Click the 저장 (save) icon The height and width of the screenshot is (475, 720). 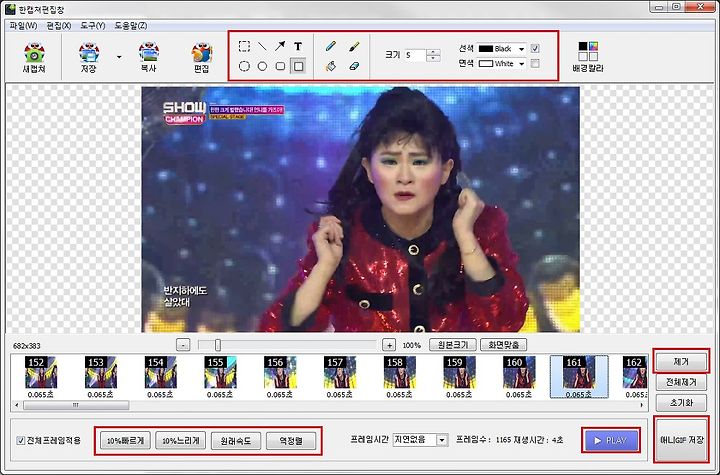(x=89, y=57)
